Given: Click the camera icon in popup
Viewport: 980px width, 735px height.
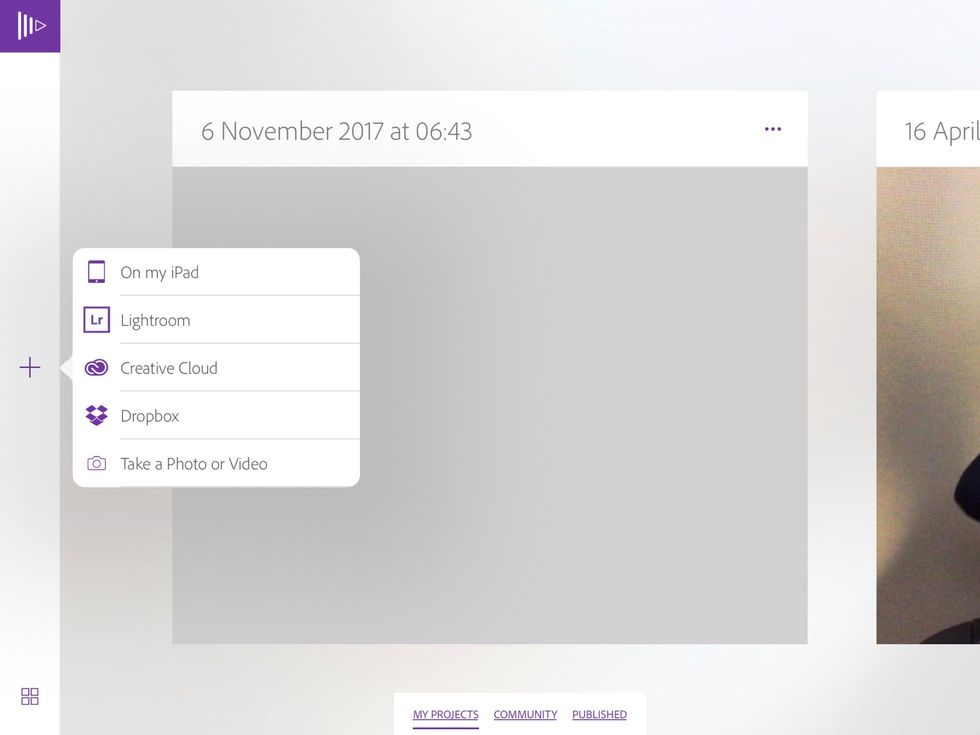Looking at the screenshot, I should point(96,464).
